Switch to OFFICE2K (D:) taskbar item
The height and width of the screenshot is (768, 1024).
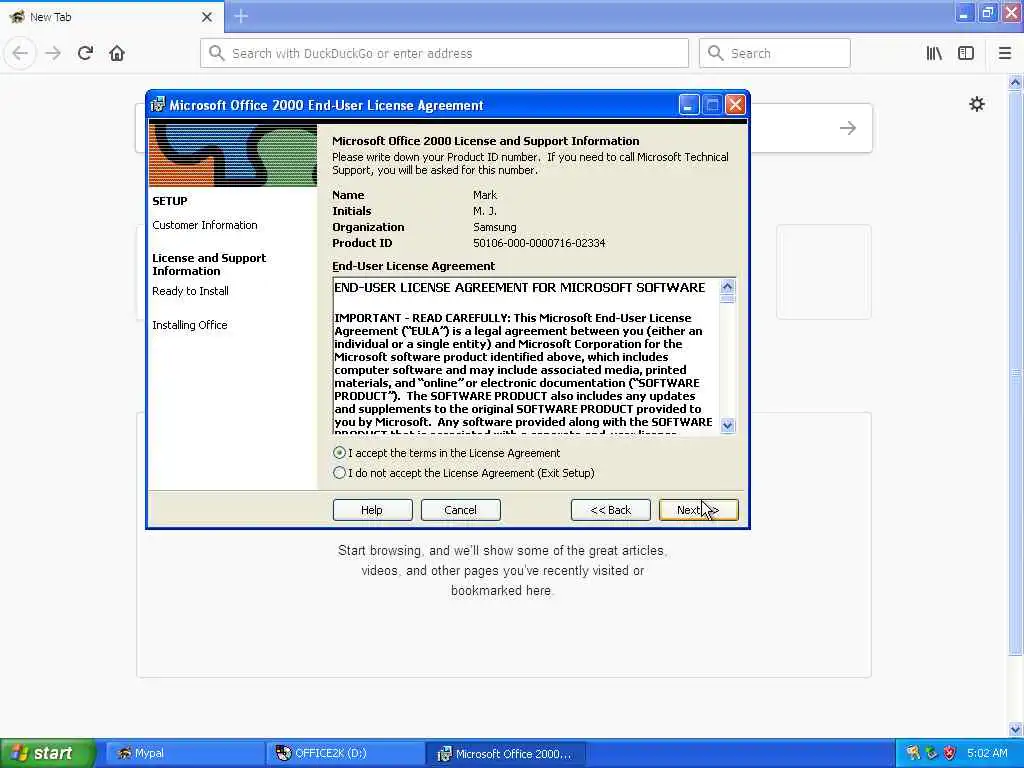click(345, 753)
